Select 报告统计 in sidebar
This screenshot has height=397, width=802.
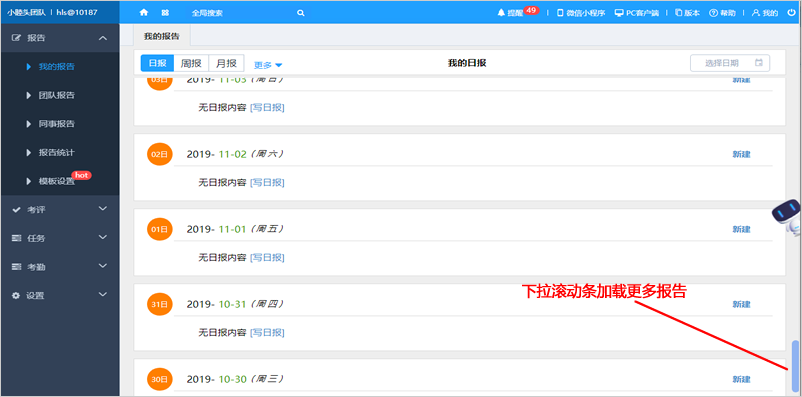coord(57,152)
